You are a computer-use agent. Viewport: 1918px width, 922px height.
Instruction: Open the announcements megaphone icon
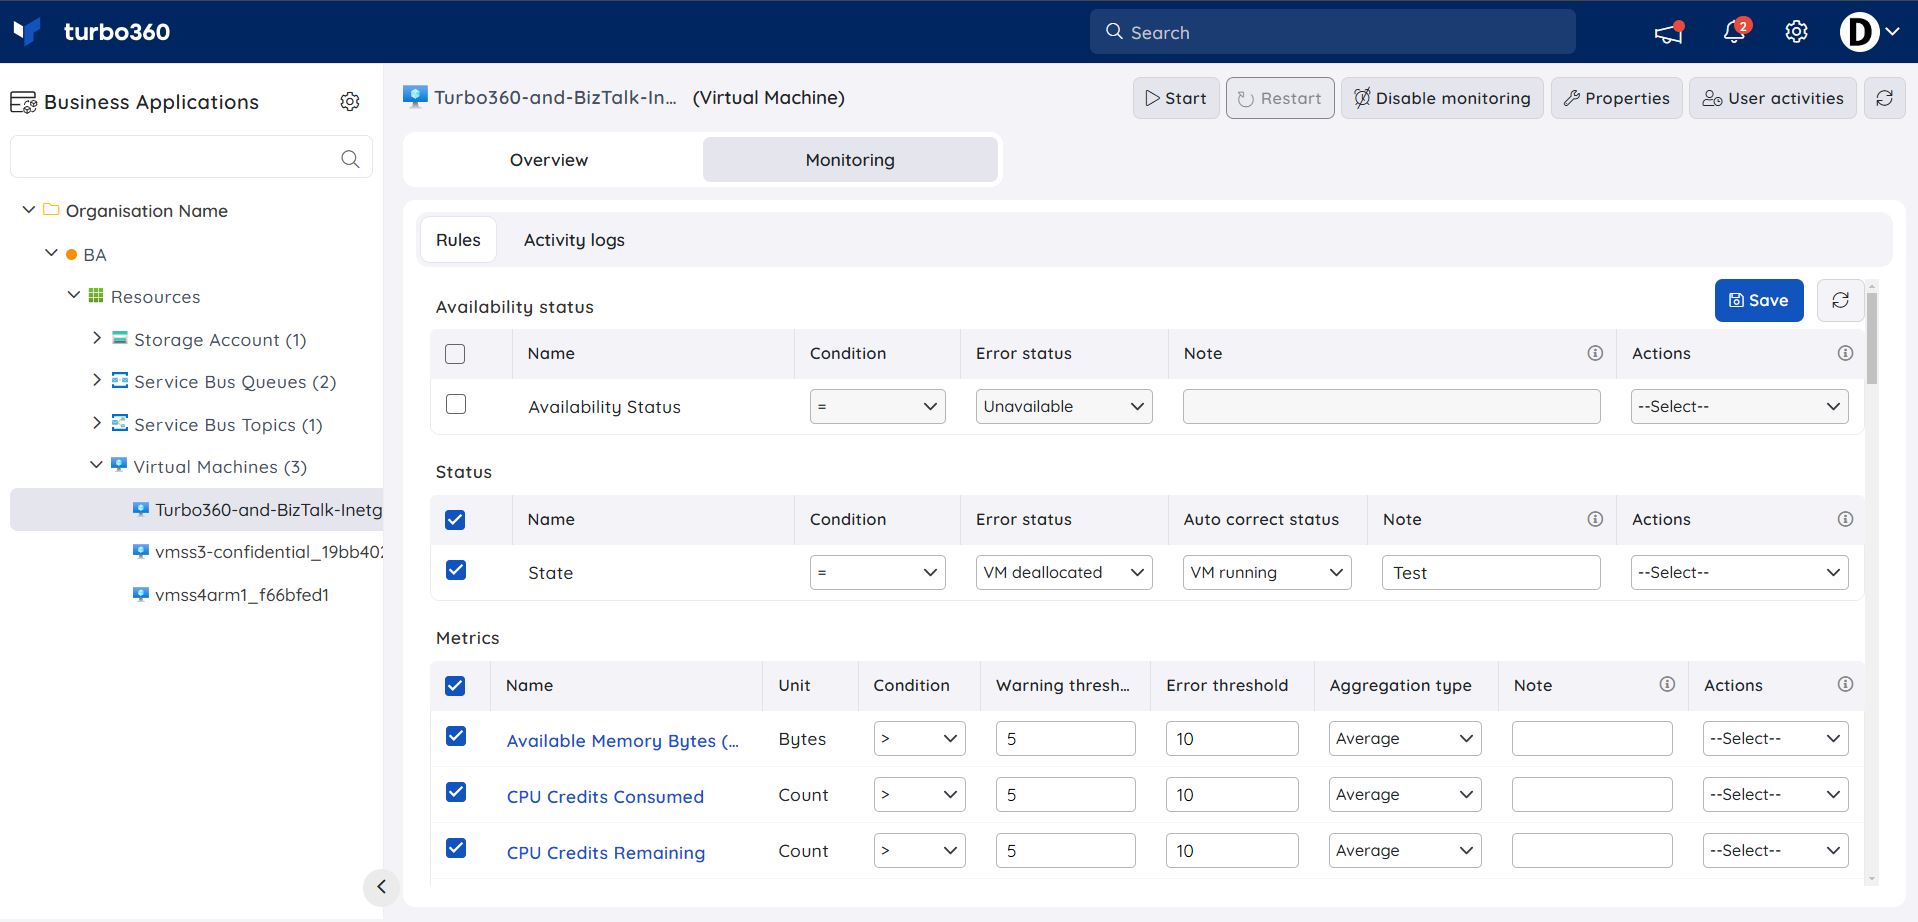point(1668,33)
